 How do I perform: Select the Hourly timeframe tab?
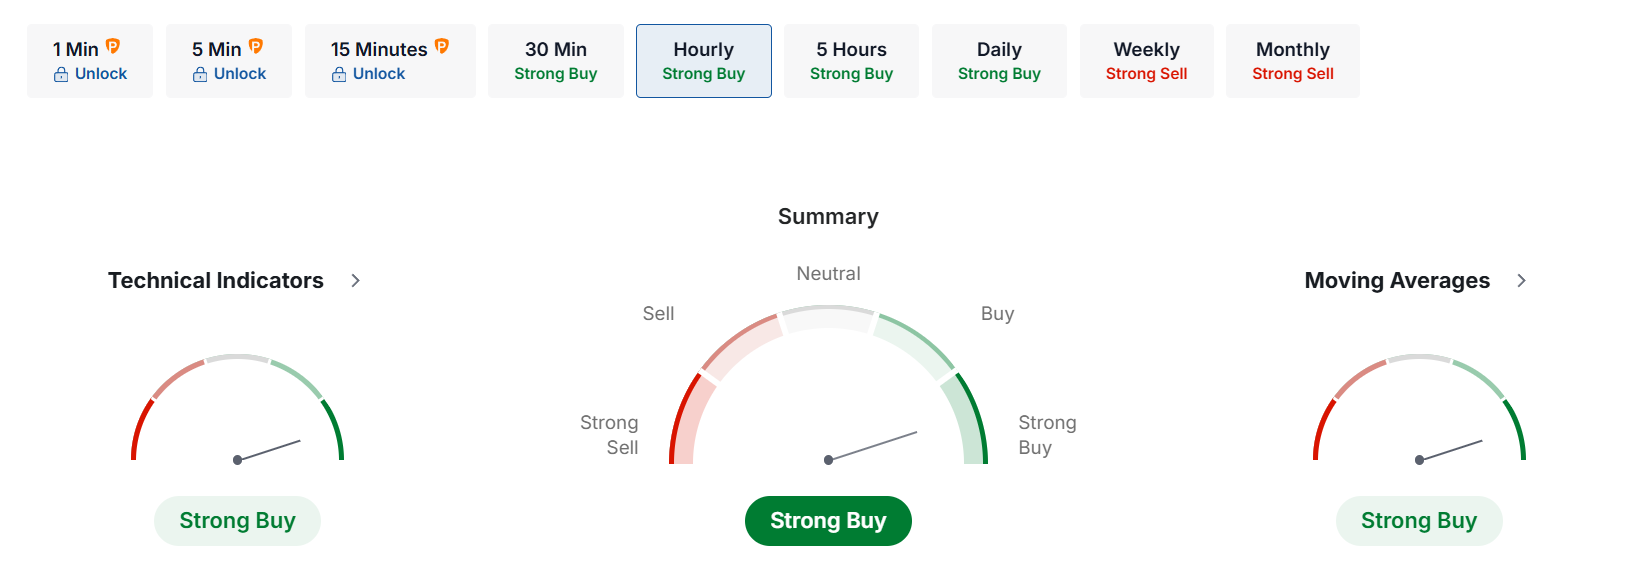click(x=704, y=61)
